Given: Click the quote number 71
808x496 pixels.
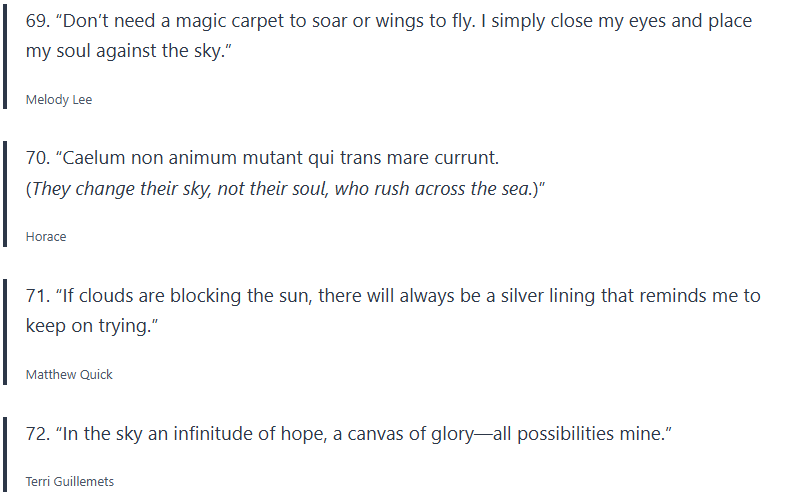Looking at the screenshot, I should click(x=37, y=296).
